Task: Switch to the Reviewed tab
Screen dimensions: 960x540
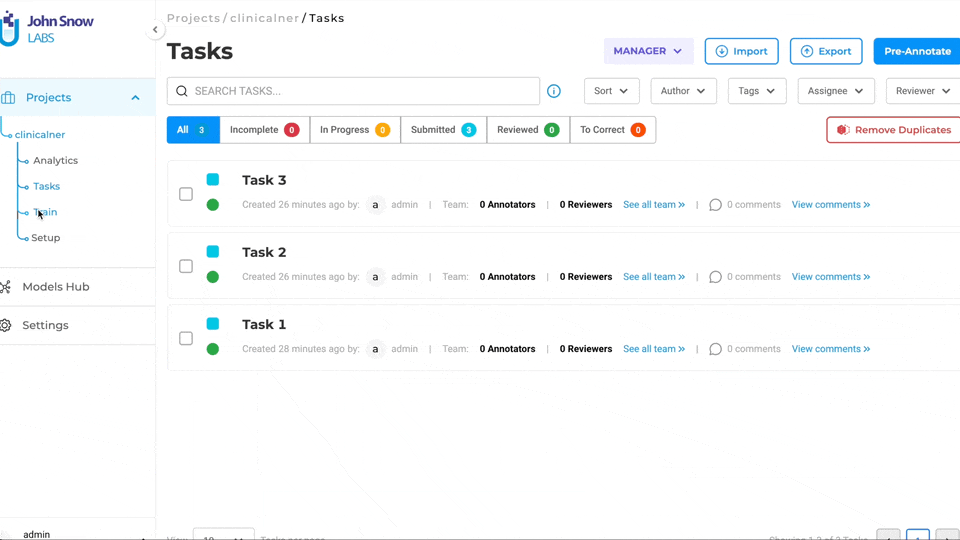Action: pos(528,130)
